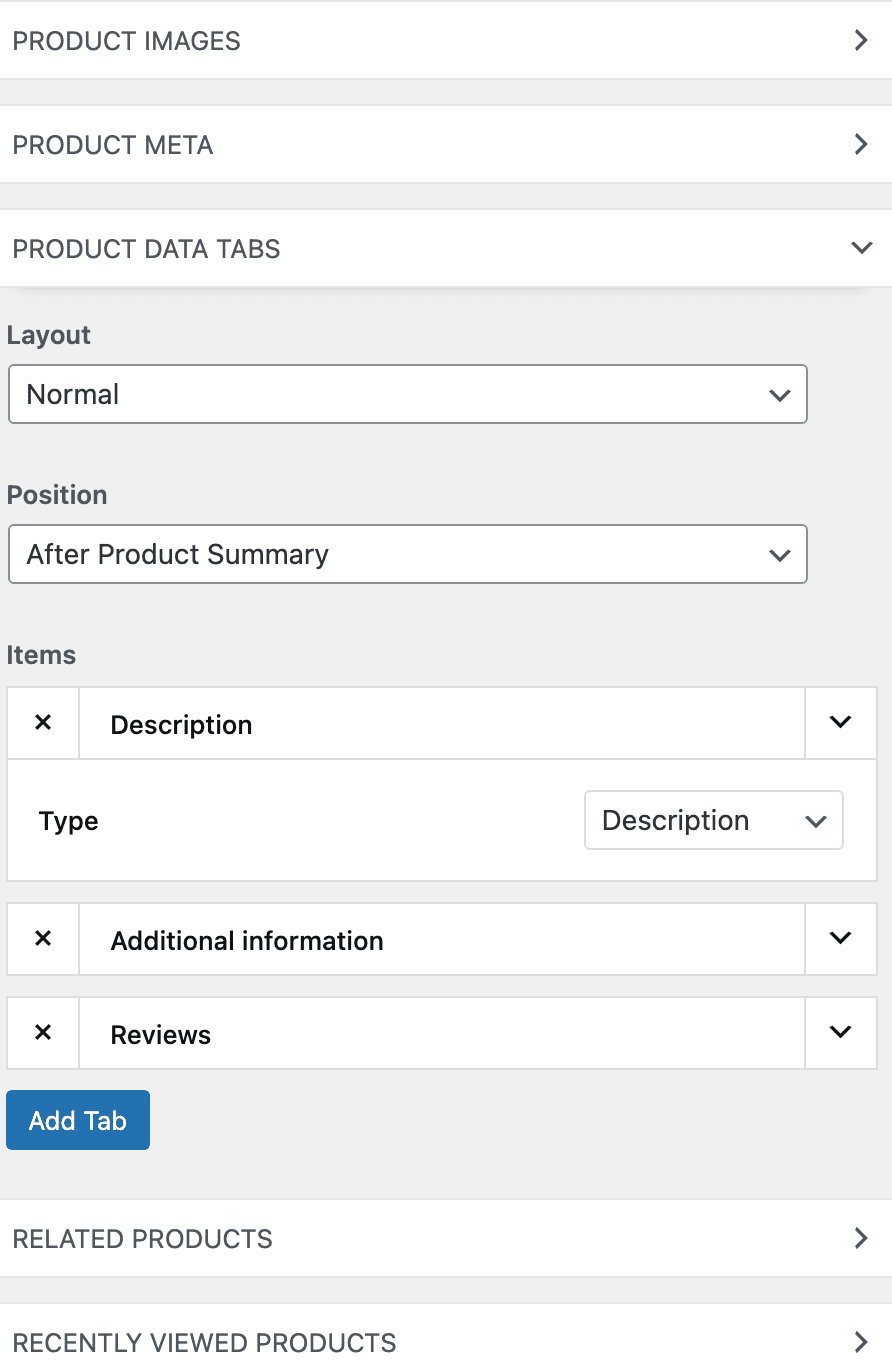Open the Product Meta section arrow
Screen dimensions: 892x1360
[x=861, y=145]
